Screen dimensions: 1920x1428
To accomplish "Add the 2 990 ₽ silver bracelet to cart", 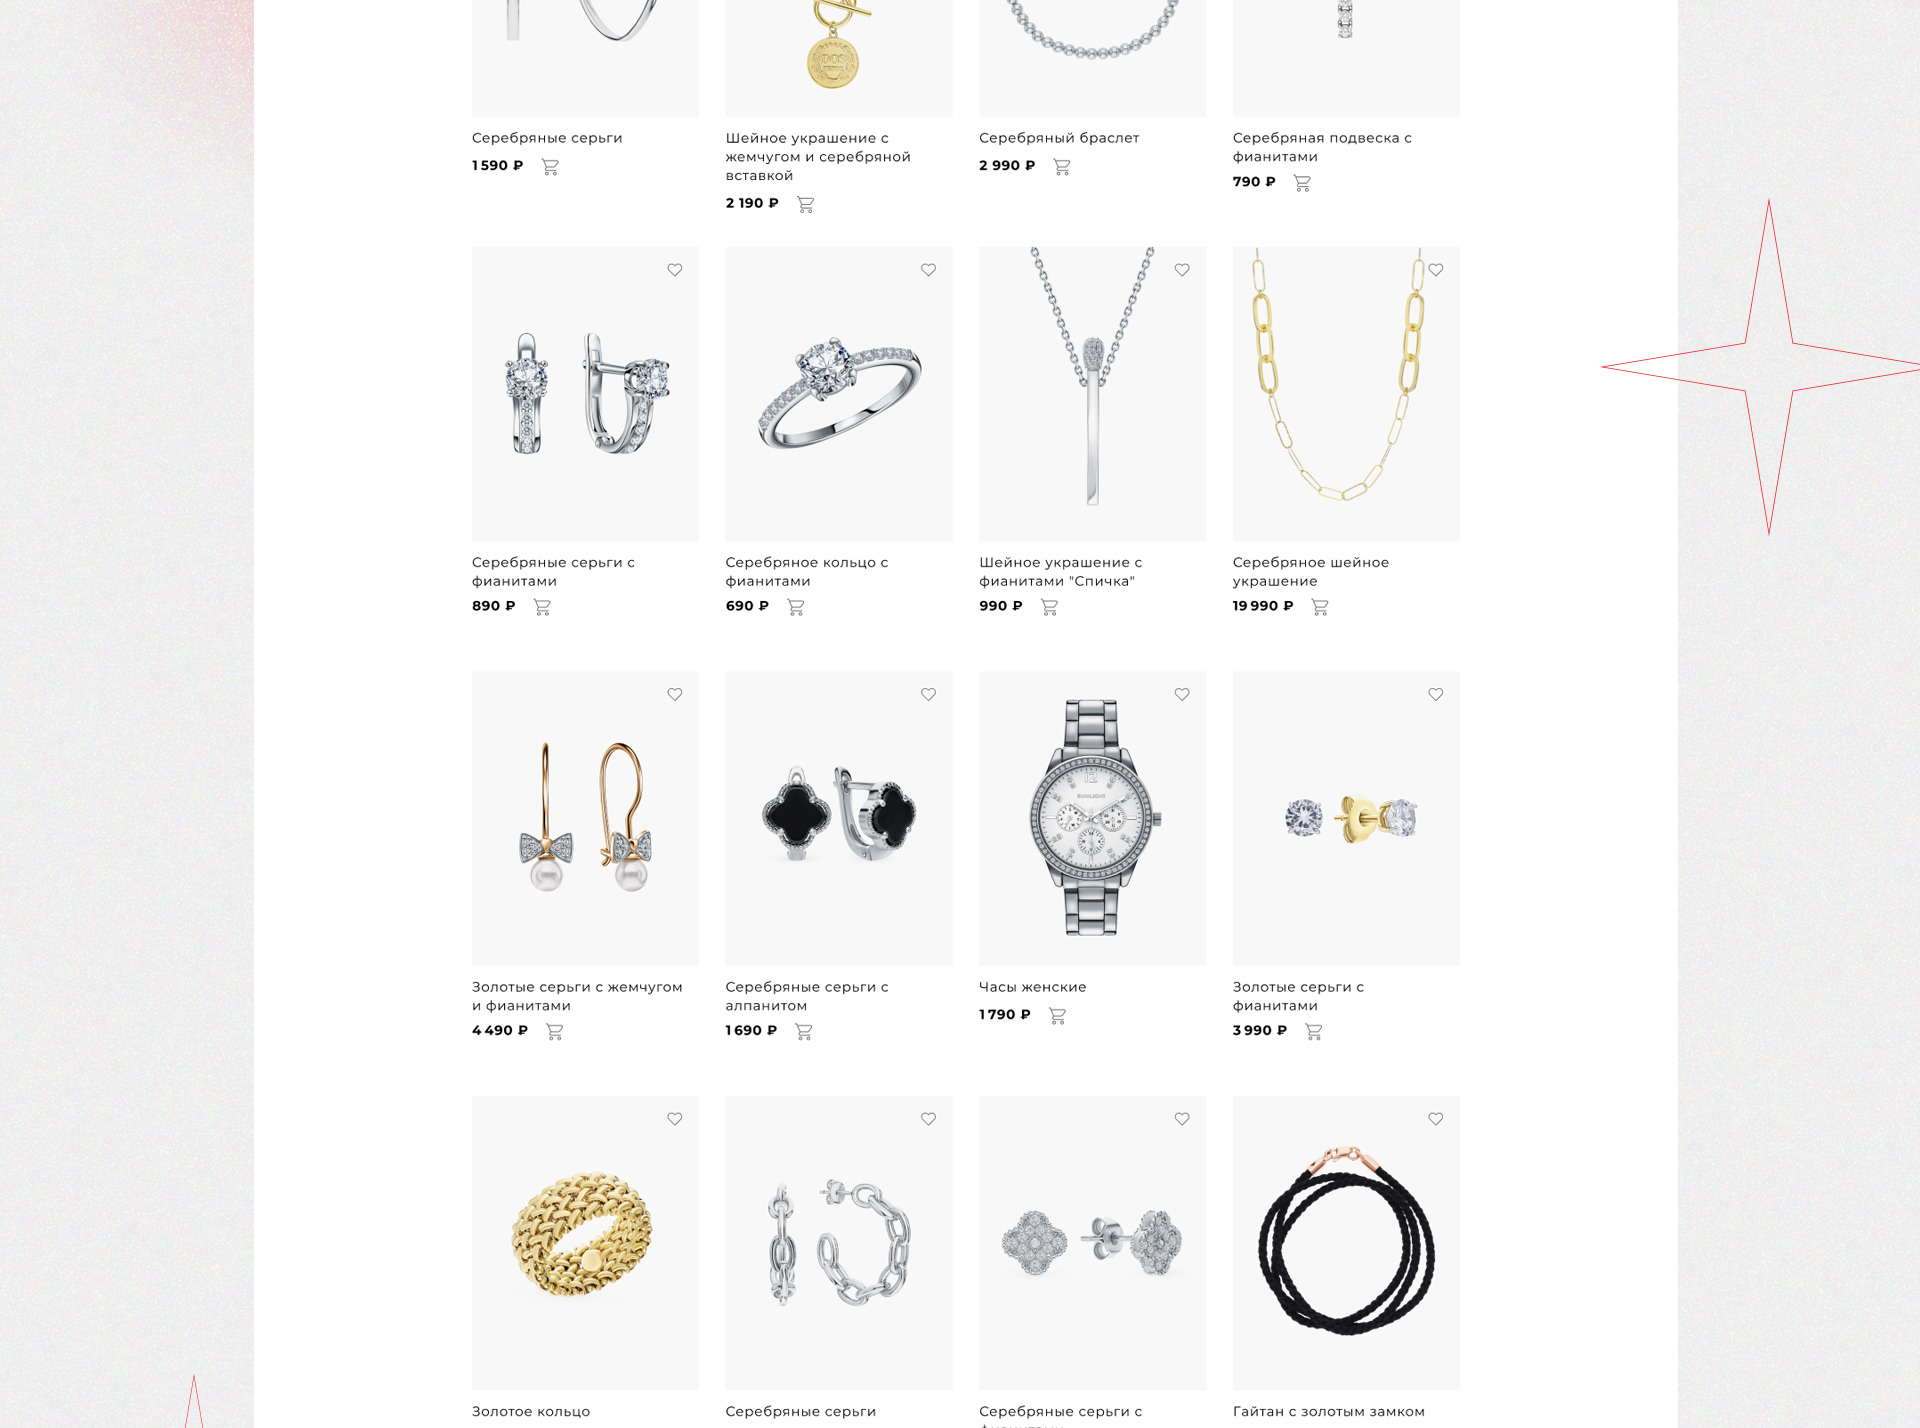I will coord(1062,167).
